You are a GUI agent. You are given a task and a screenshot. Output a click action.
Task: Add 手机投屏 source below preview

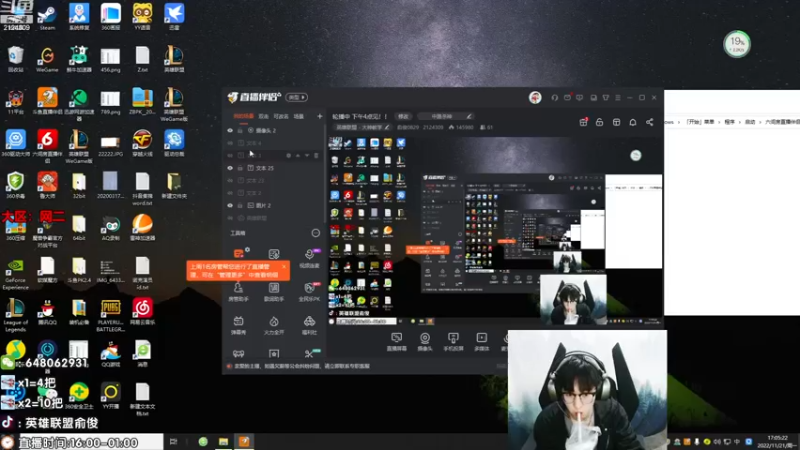(x=453, y=341)
